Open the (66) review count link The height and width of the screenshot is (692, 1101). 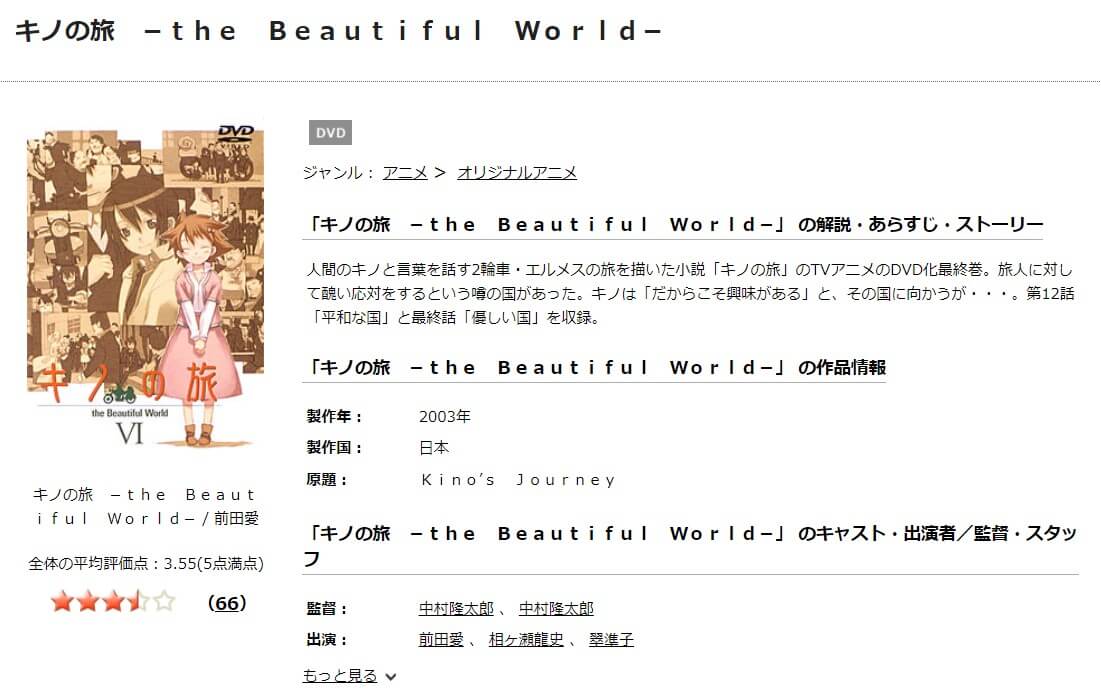(227, 603)
